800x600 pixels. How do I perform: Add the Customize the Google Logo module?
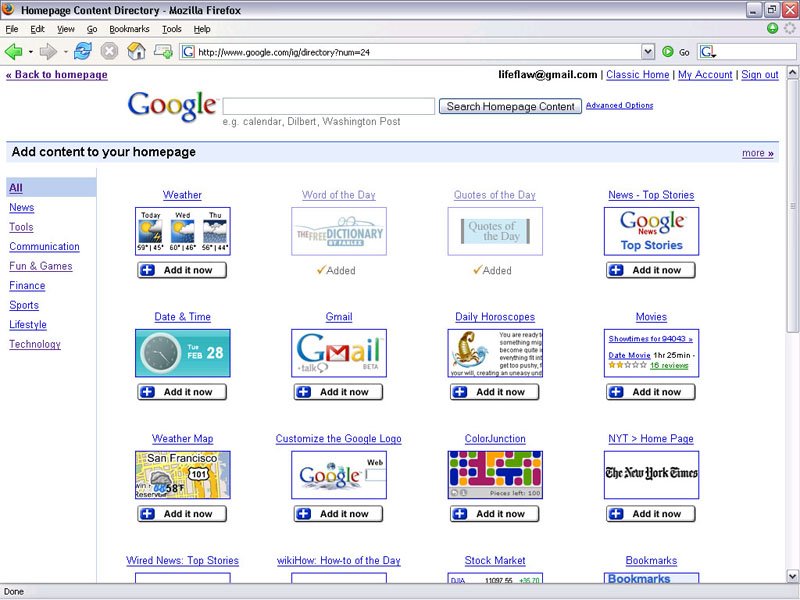338,514
